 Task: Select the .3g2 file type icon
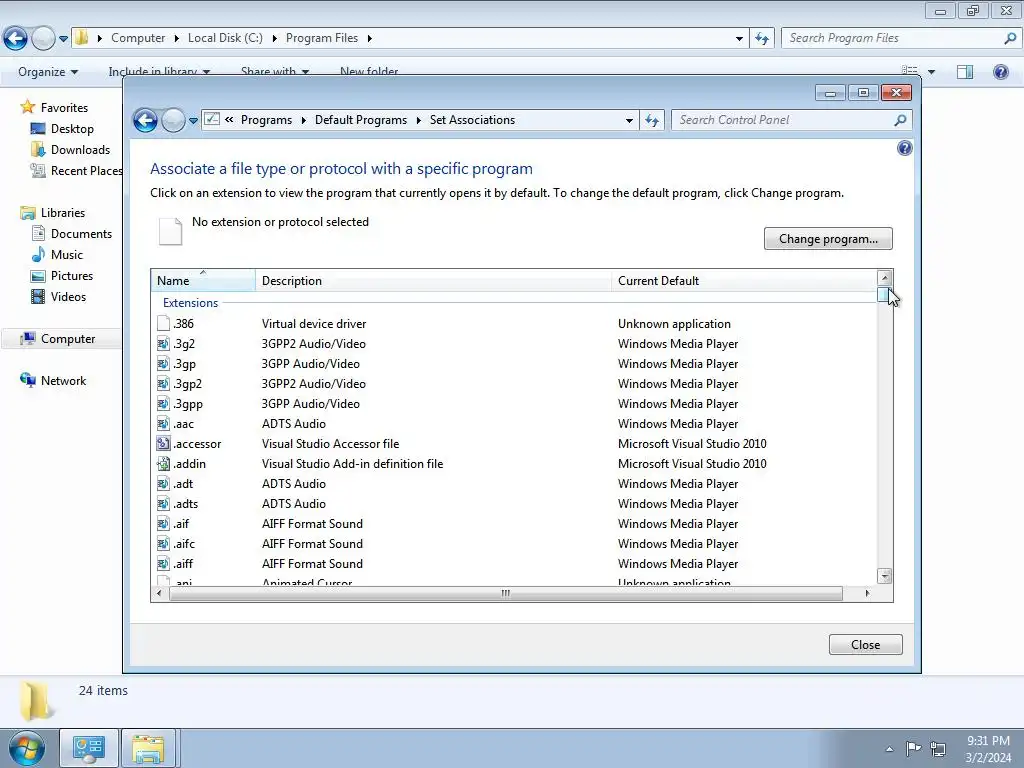(x=163, y=344)
